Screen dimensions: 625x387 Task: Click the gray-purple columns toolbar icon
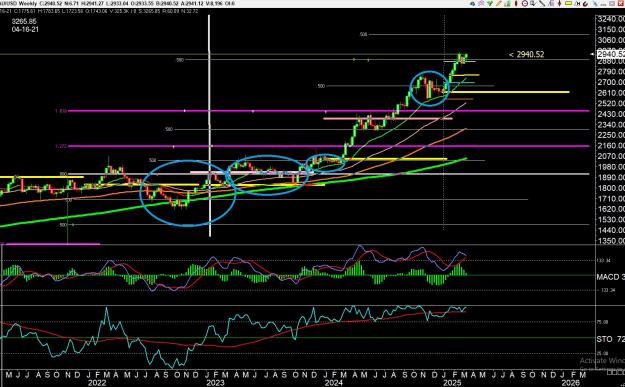click(551, 4)
